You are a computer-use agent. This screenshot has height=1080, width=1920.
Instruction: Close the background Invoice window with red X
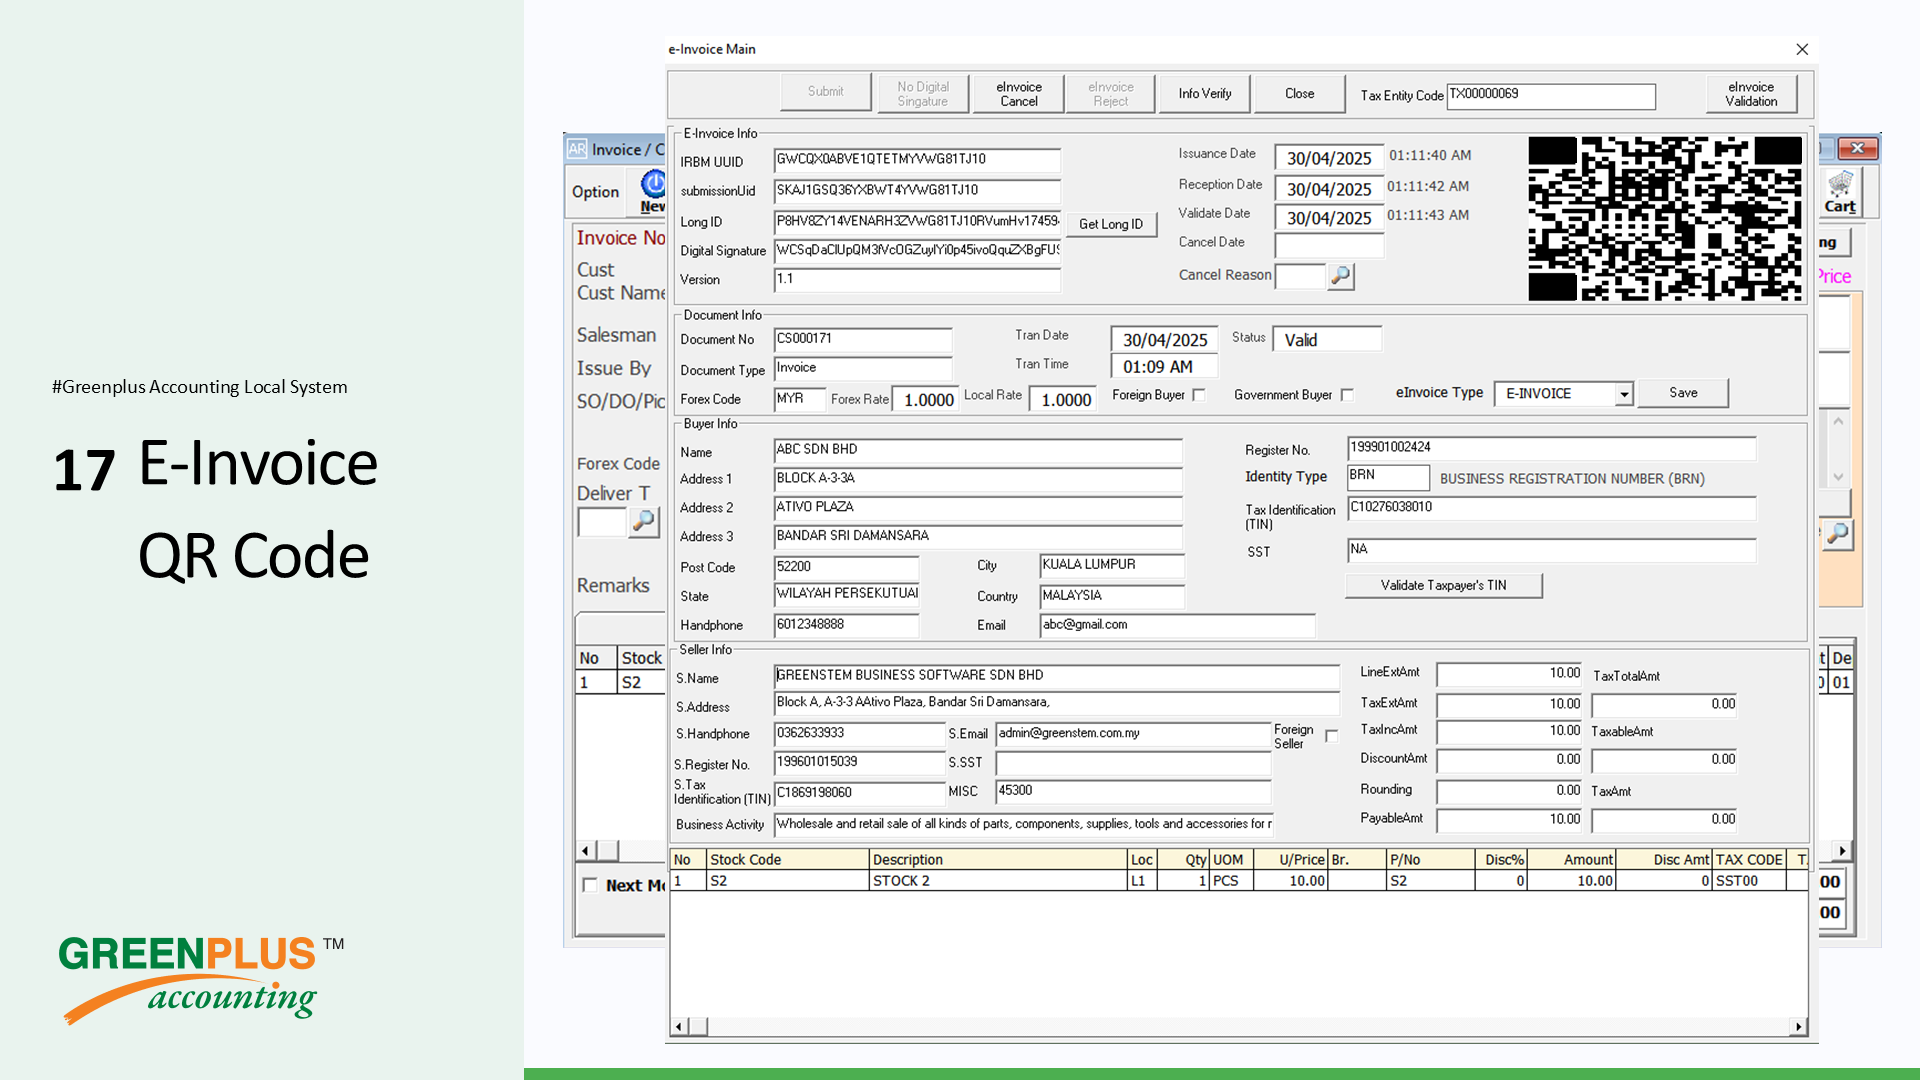pos(1857,148)
